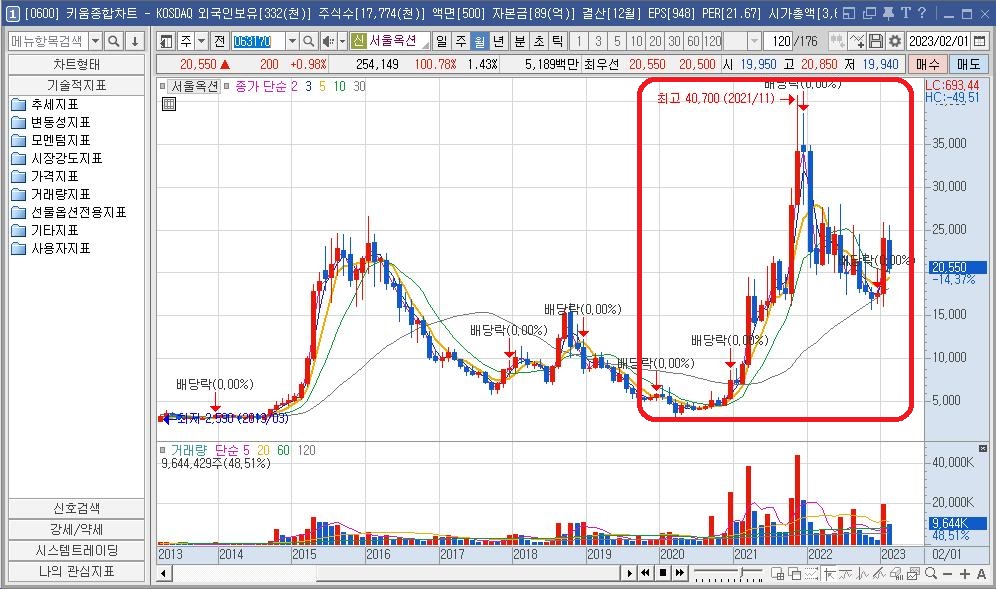The width and height of the screenshot is (996, 589).
Task: Click the dotted chart arrows icon at bottom
Action: [x=811, y=573]
